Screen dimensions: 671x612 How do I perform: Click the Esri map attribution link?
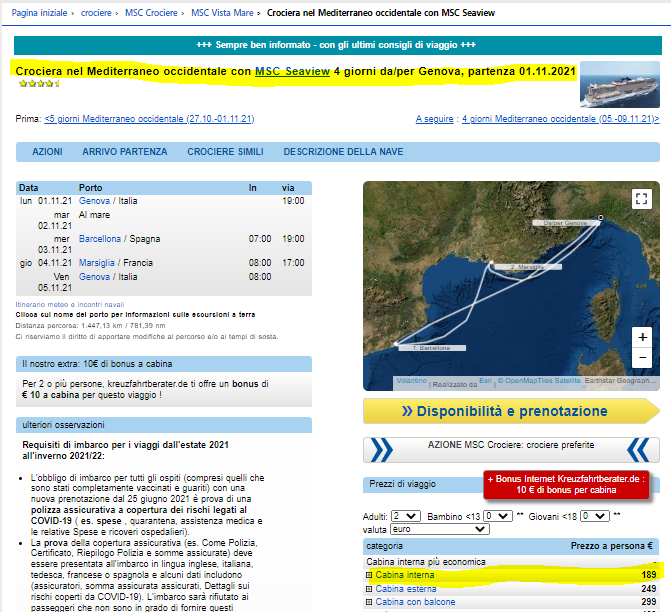485,381
